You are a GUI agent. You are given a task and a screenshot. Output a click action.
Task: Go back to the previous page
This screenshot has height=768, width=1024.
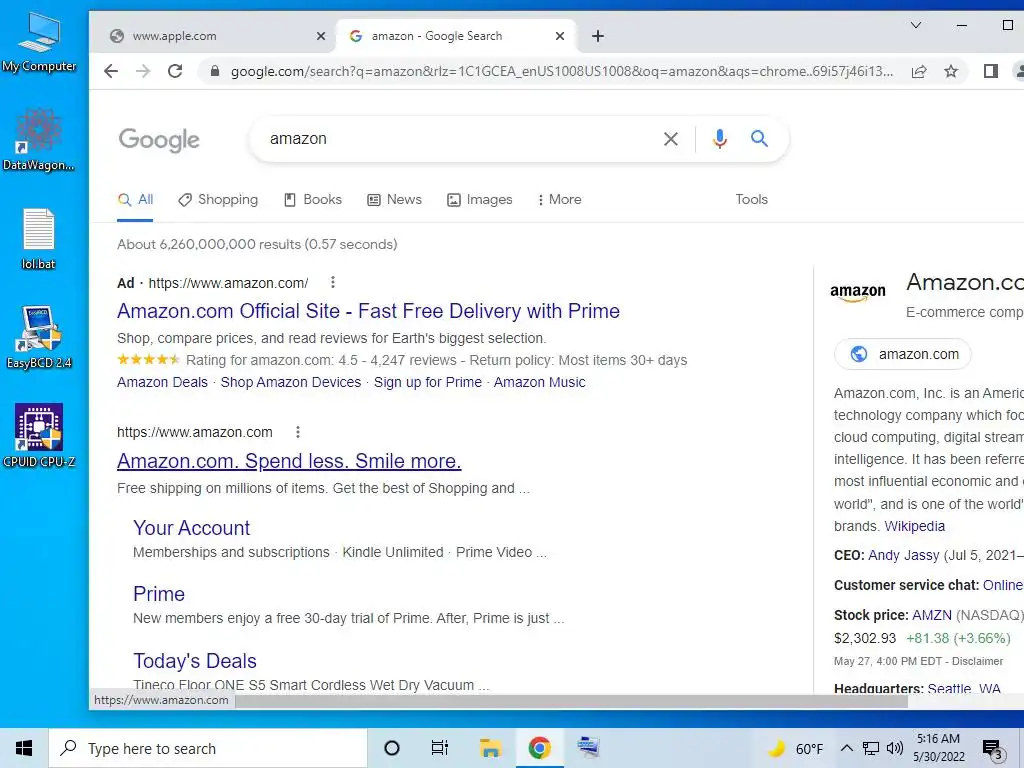click(111, 71)
